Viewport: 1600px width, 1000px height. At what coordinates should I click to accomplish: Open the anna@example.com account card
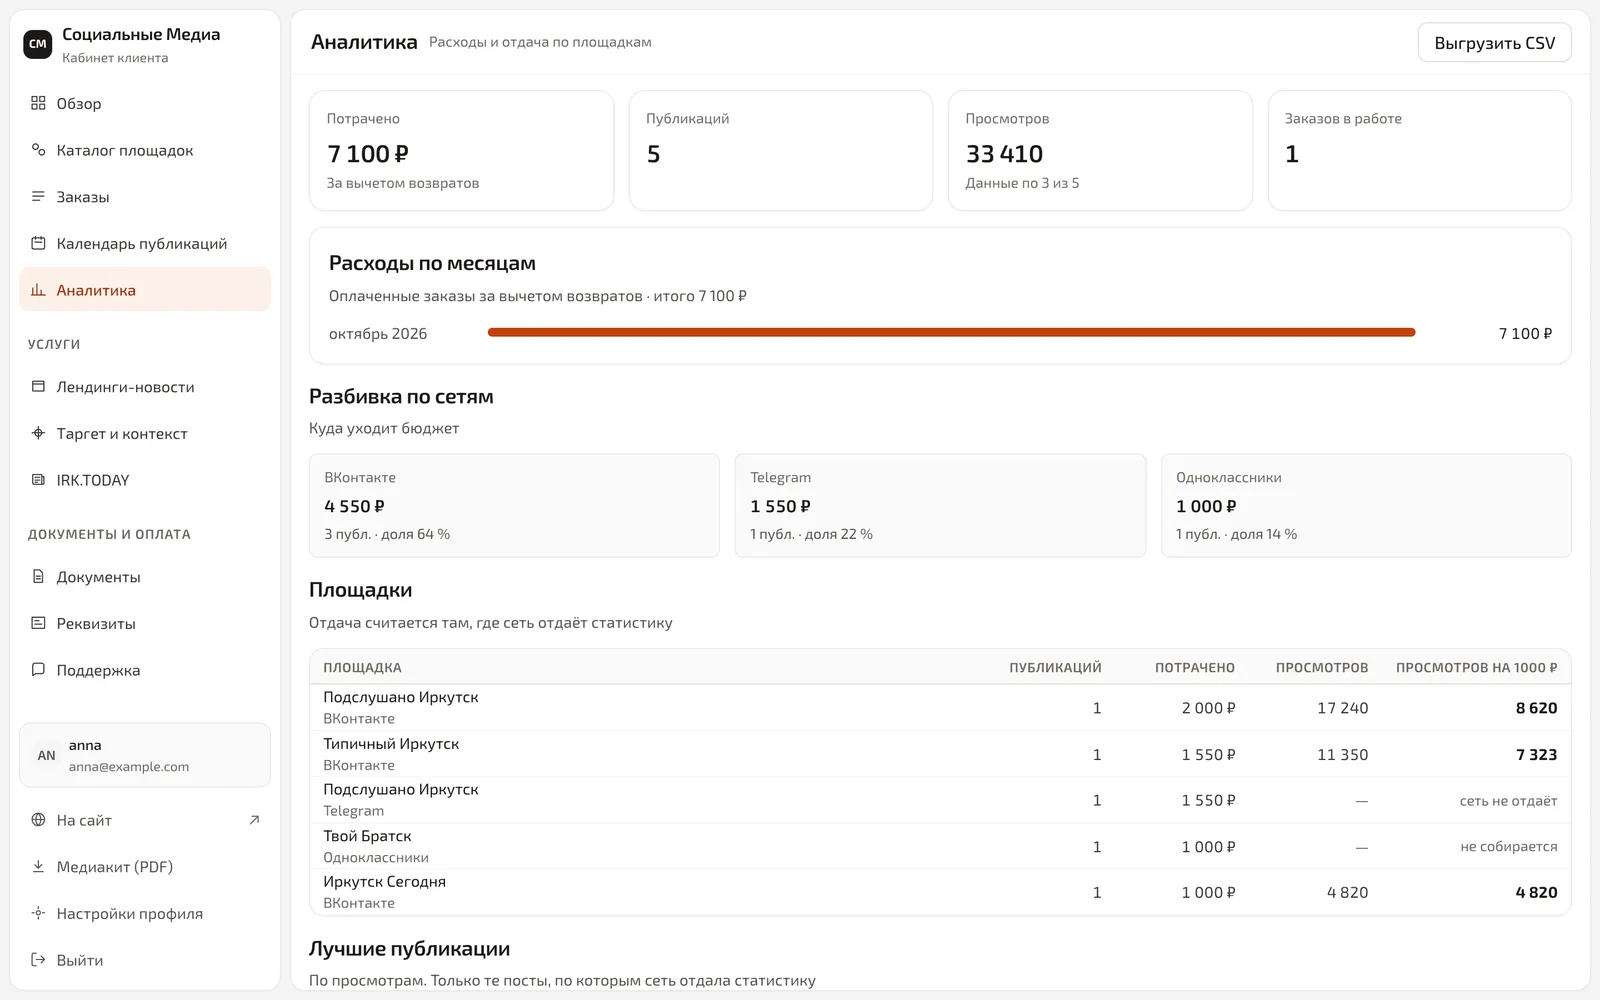coord(145,755)
